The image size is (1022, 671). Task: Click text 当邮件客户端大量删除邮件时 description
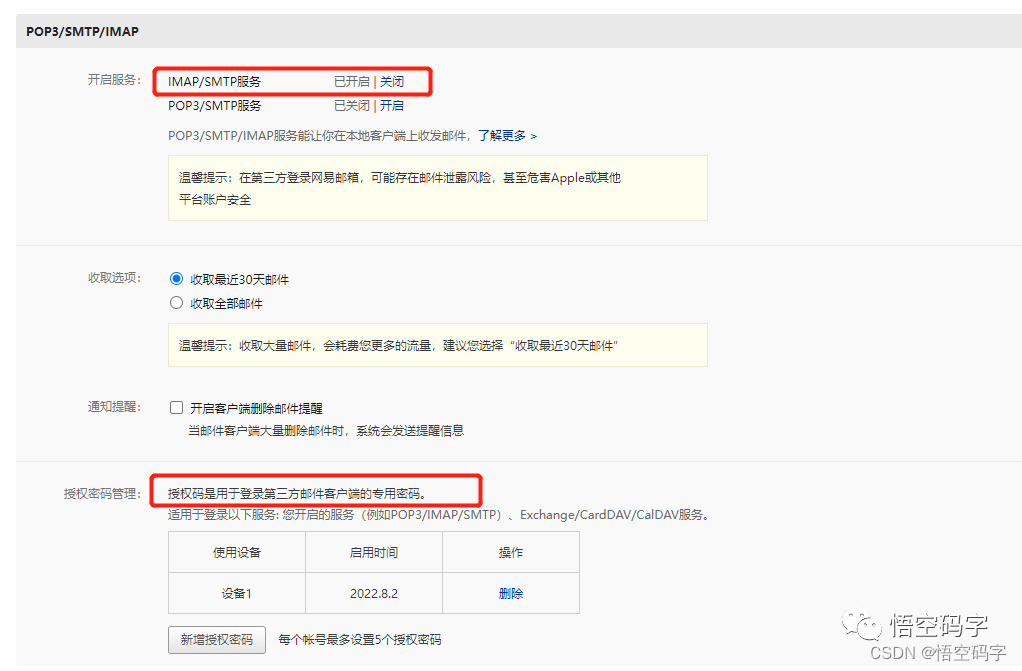(326, 430)
